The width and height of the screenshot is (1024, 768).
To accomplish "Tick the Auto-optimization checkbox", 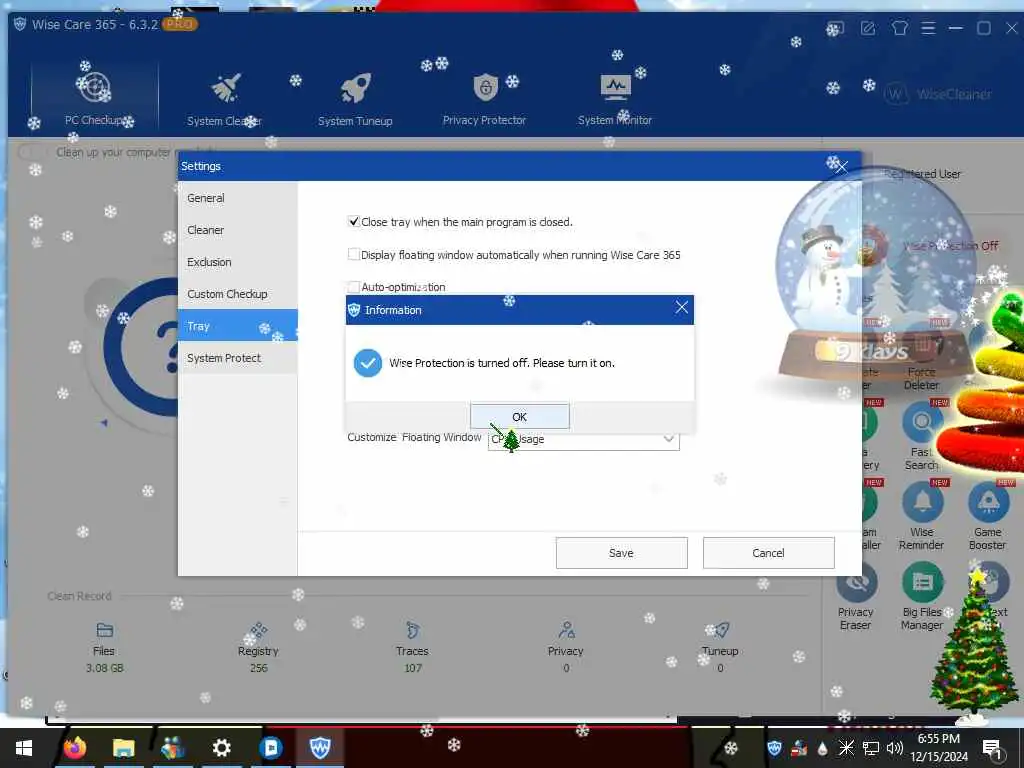I will pyautogui.click(x=353, y=286).
